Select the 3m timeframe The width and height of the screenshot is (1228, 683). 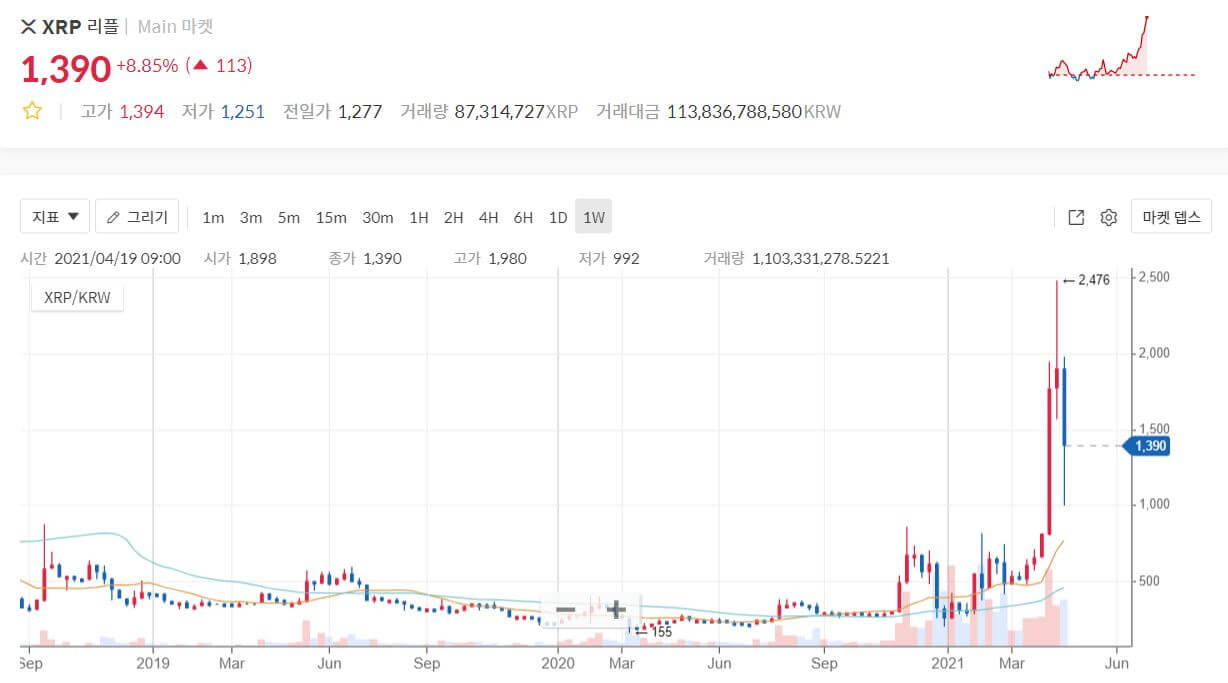tap(251, 217)
